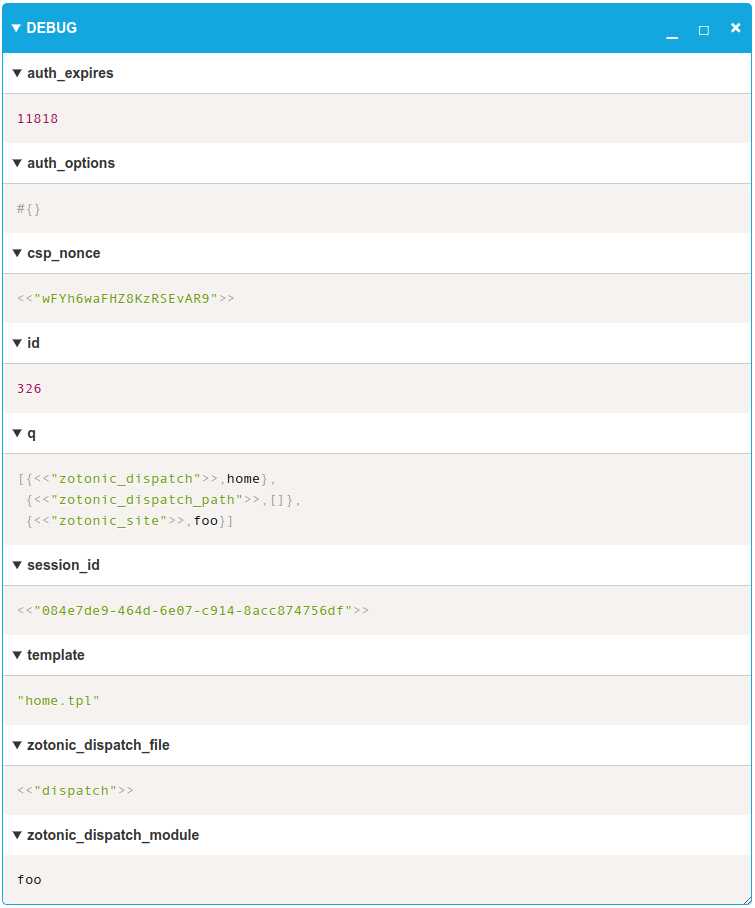Click the csp_nonce heading label

tap(64, 253)
